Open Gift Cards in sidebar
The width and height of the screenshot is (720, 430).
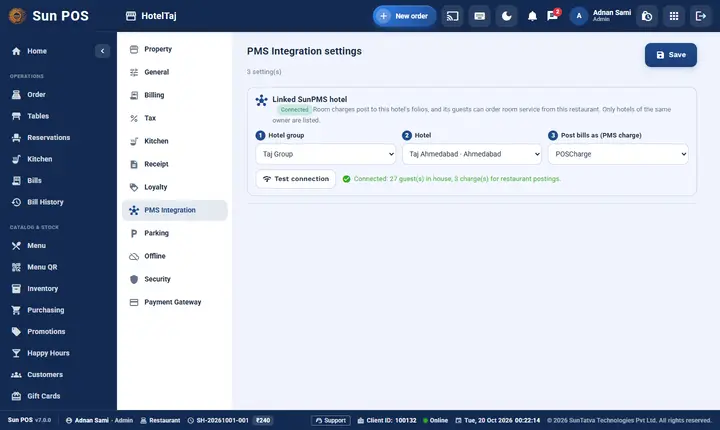click(x=58, y=396)
